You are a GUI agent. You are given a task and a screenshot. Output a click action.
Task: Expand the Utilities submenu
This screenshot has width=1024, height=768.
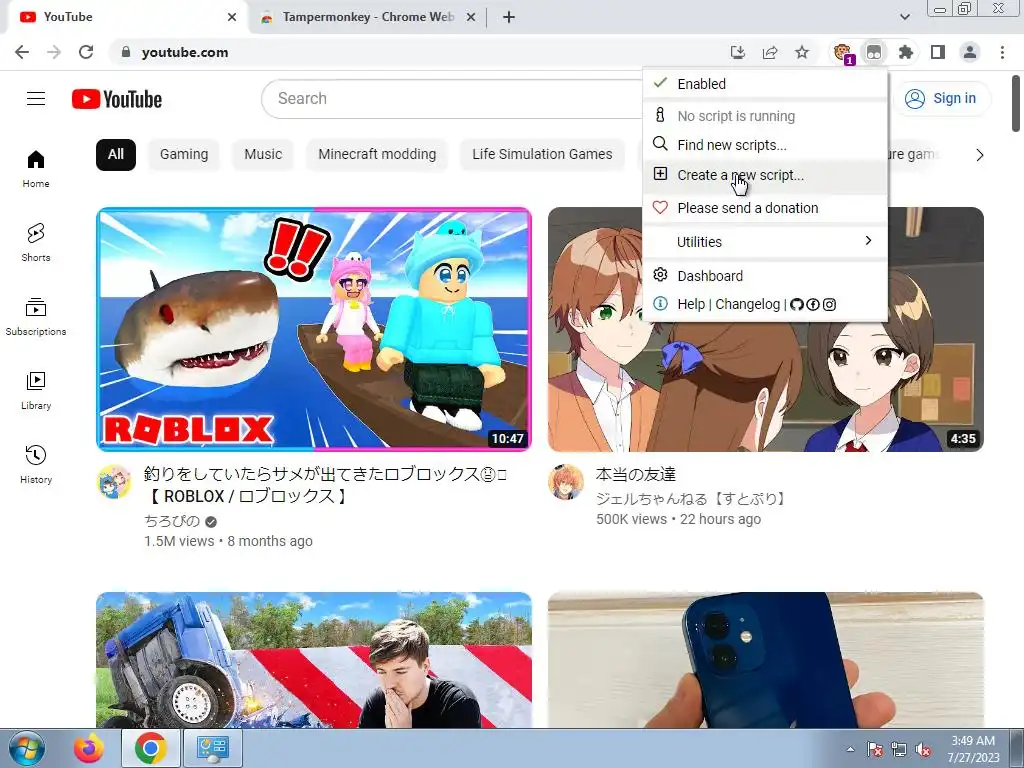765,242
